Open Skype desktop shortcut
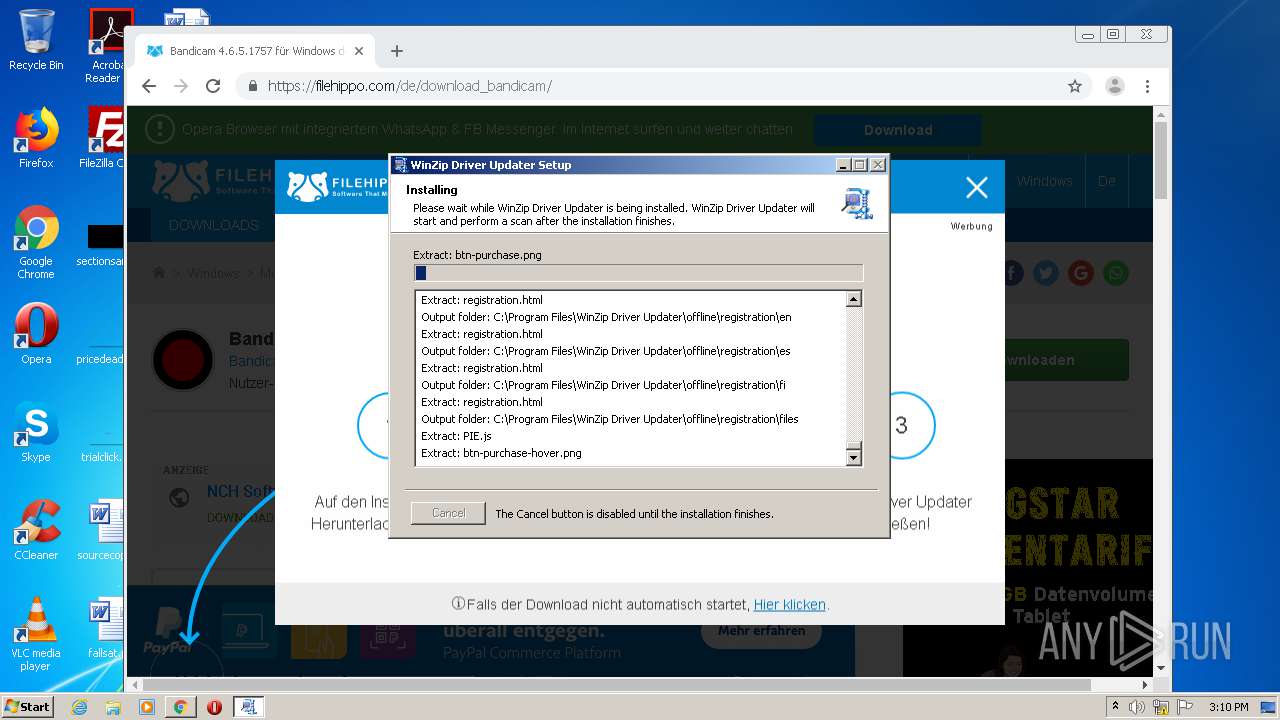The image size is (1280, 720). pos(36,433)
